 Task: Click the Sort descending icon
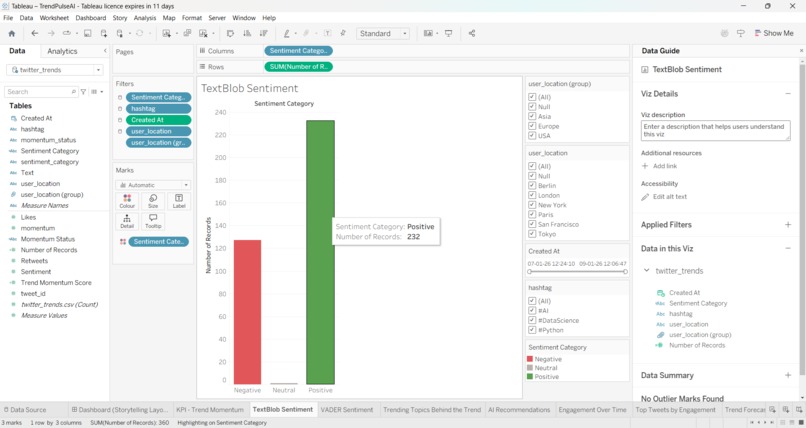pyautogui.click(x=264, y=33)
